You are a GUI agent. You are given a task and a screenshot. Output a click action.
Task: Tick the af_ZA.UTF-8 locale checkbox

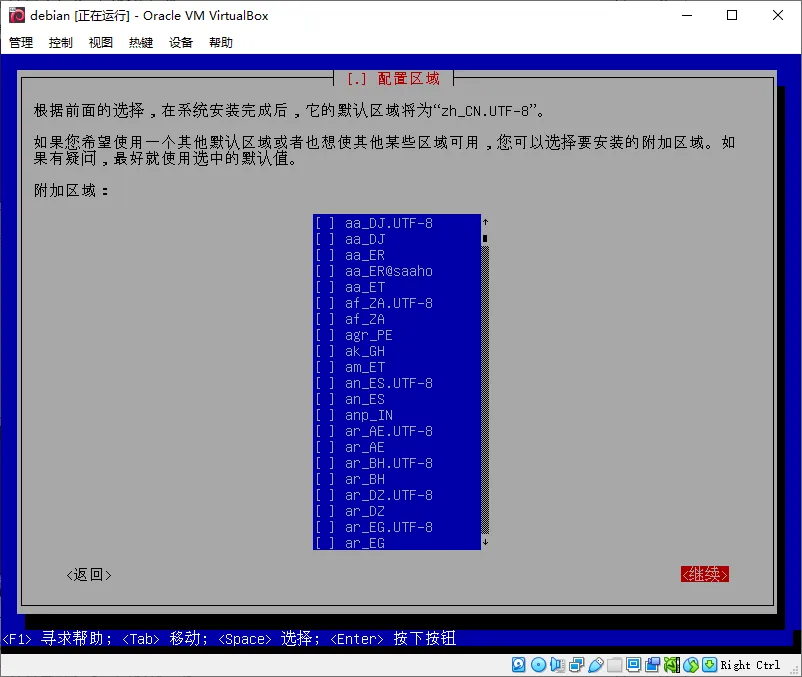click(324, 303)
